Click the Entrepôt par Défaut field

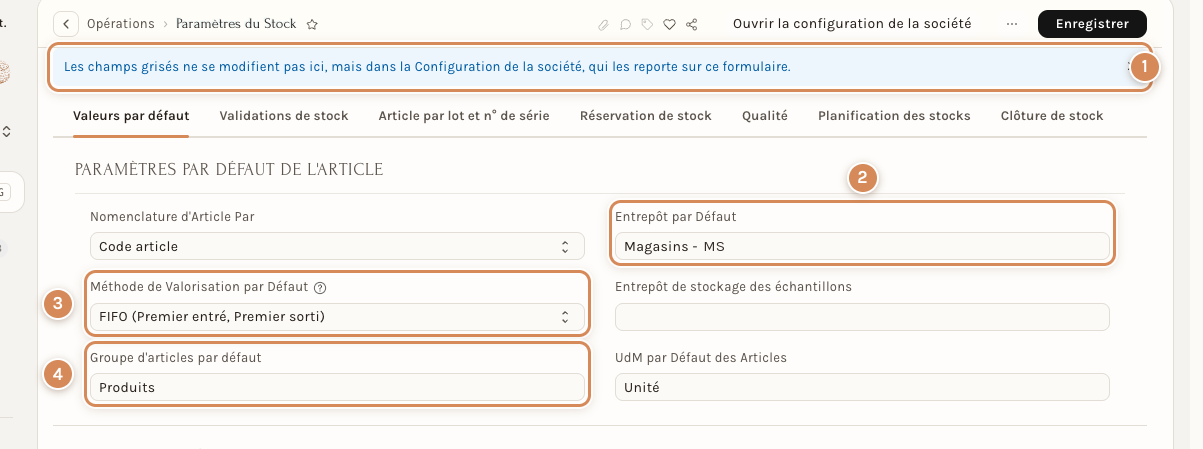click(x=862, y=246)
